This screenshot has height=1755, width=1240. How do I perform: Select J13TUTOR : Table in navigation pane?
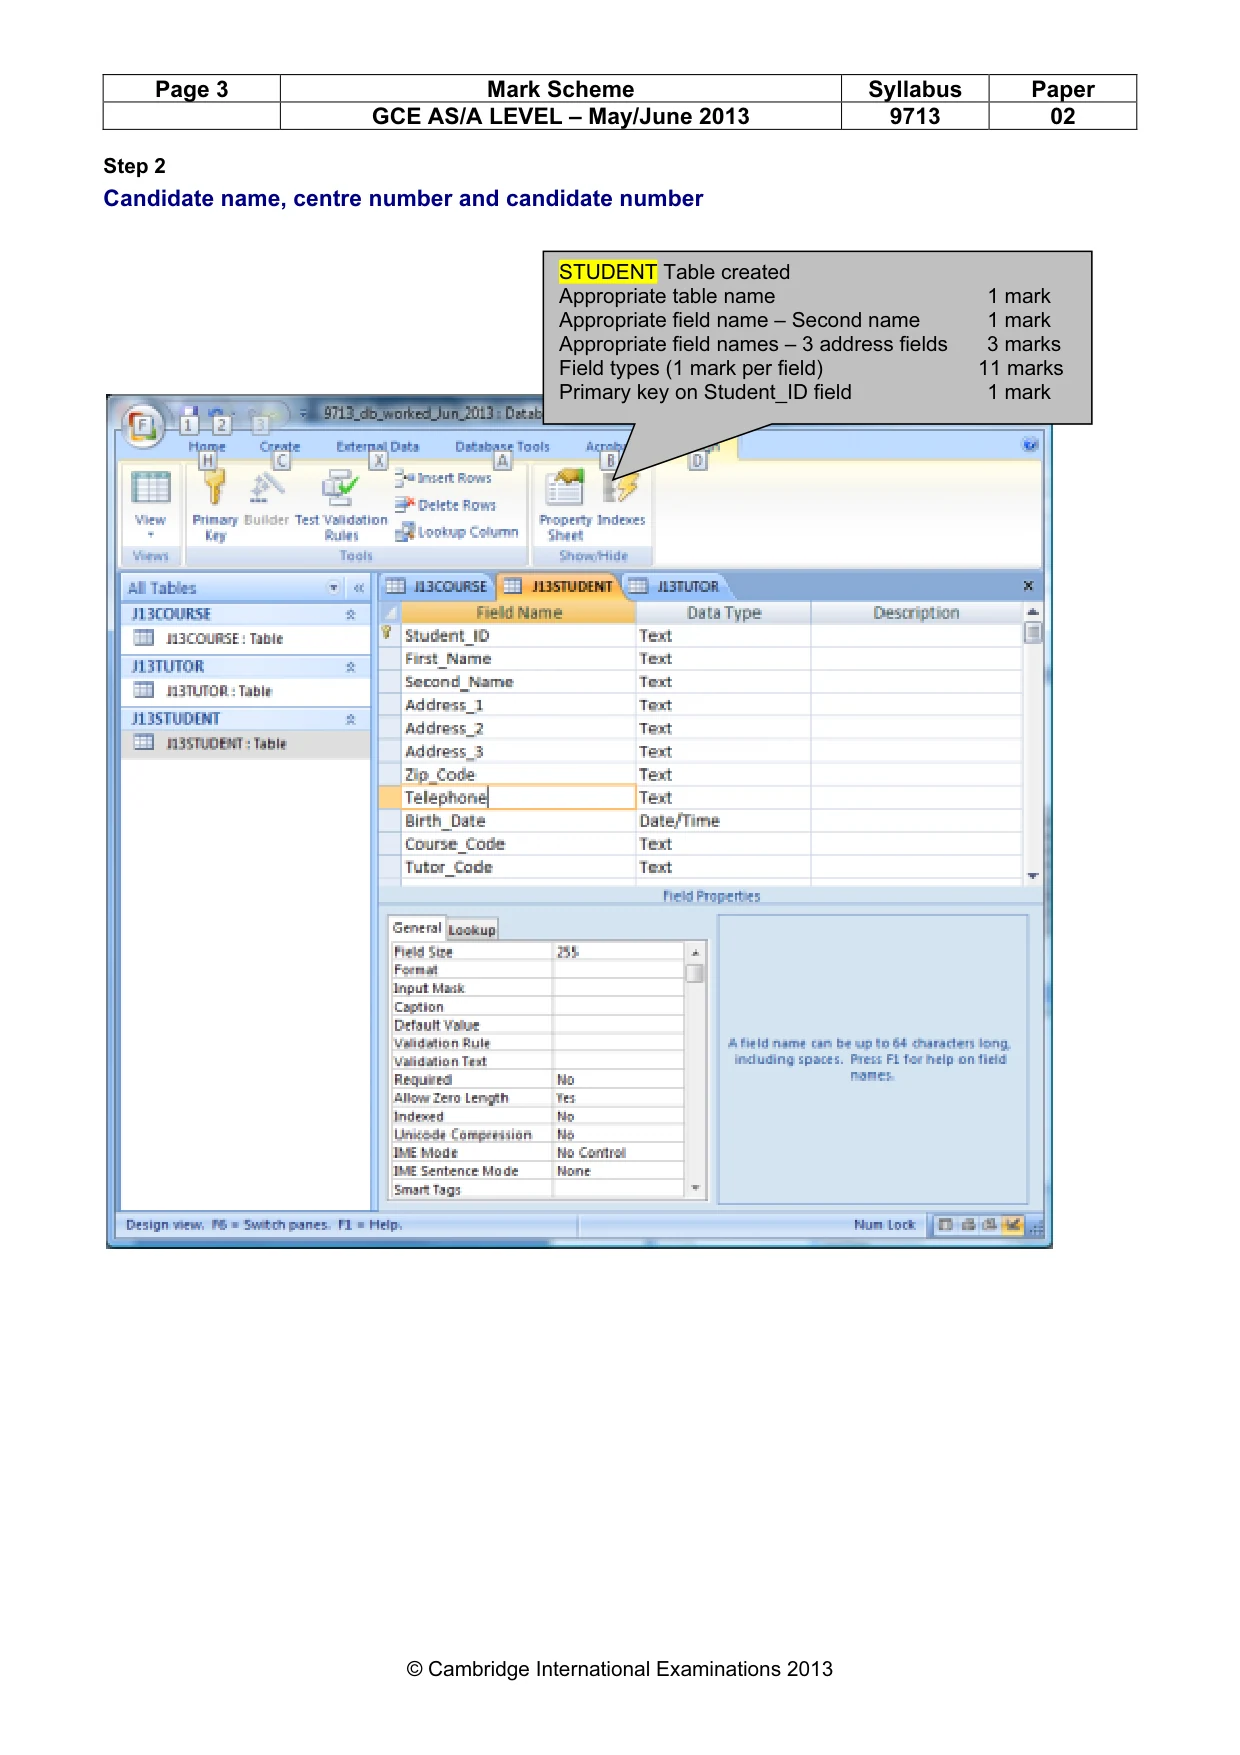(245, 691)
